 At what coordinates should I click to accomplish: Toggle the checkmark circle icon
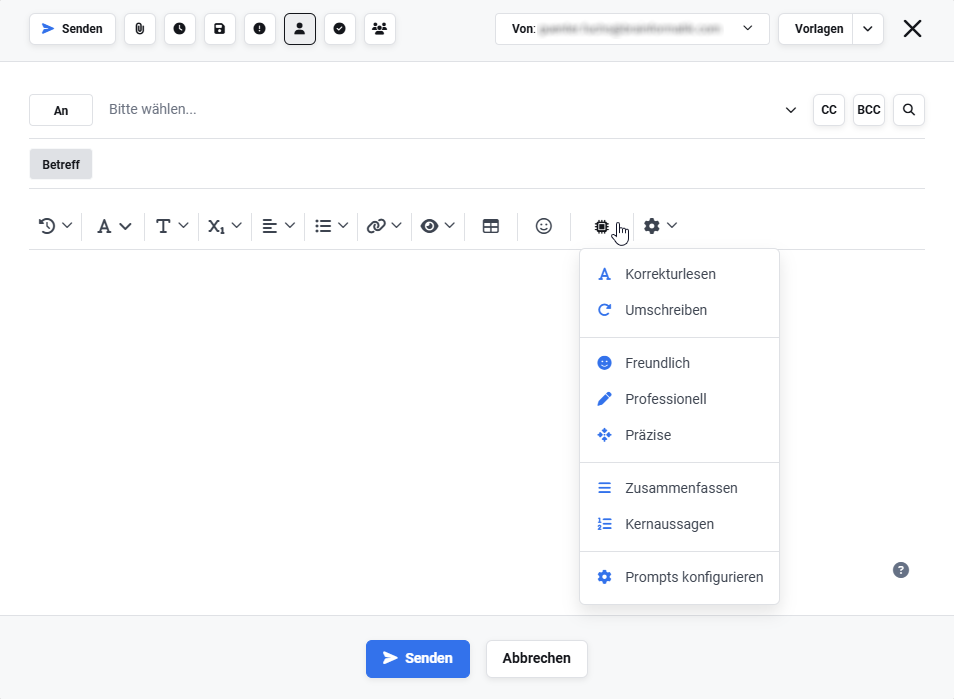tap(339, 29)
